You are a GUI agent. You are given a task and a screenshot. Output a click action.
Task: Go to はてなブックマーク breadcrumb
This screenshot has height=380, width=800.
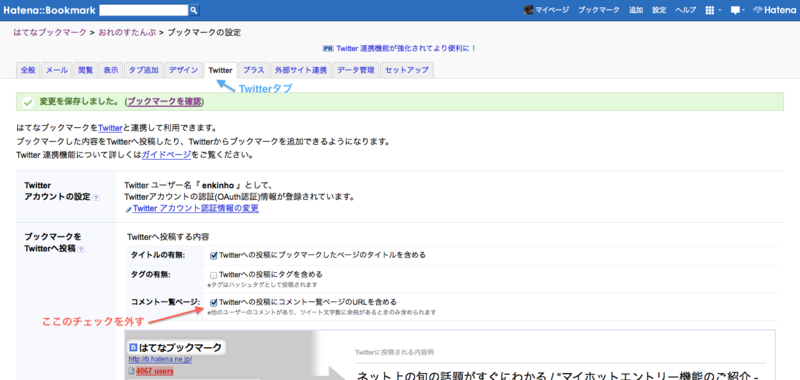[x=50, y=33]
